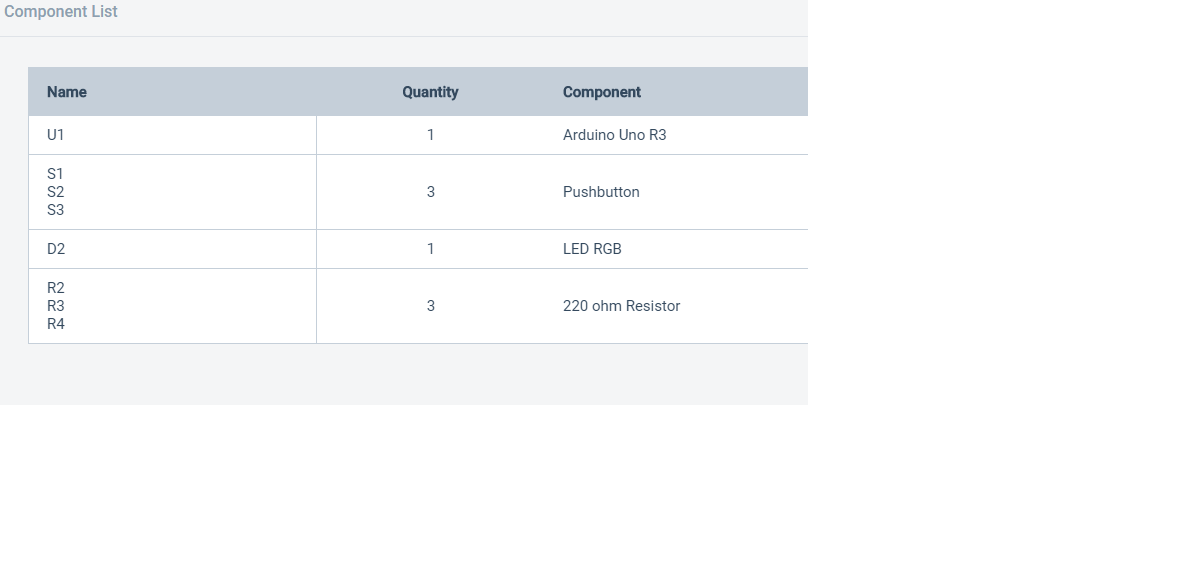Click the Component List heading

point(61,12)
